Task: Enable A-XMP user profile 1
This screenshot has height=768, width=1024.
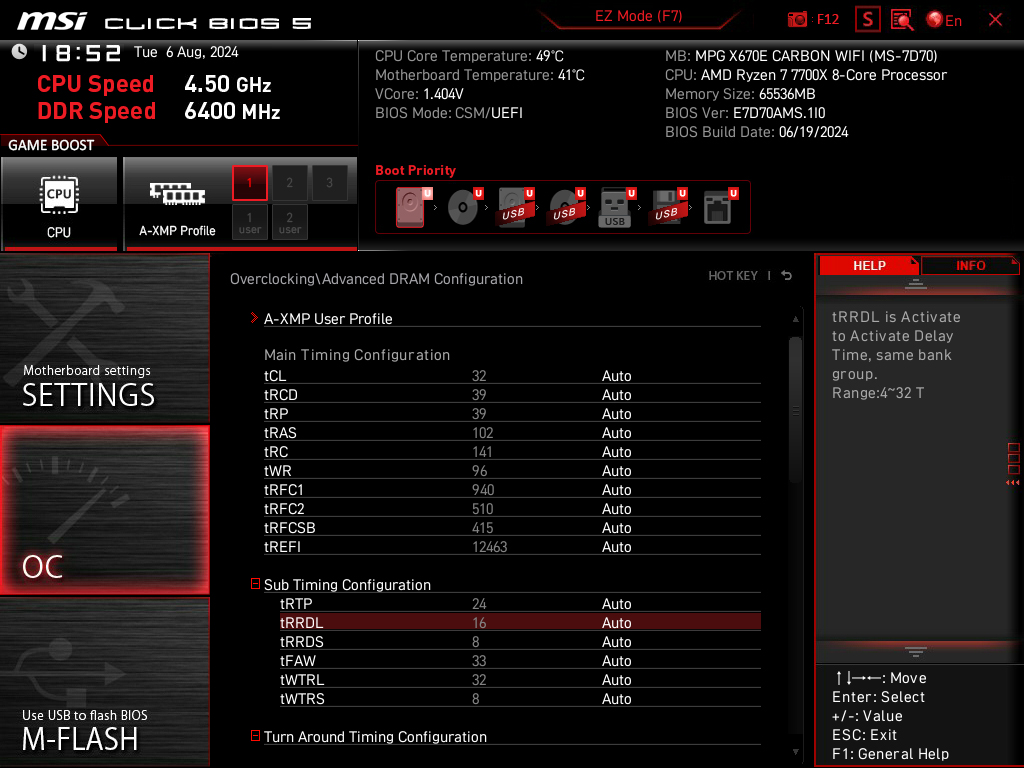Action: [250, 222]
